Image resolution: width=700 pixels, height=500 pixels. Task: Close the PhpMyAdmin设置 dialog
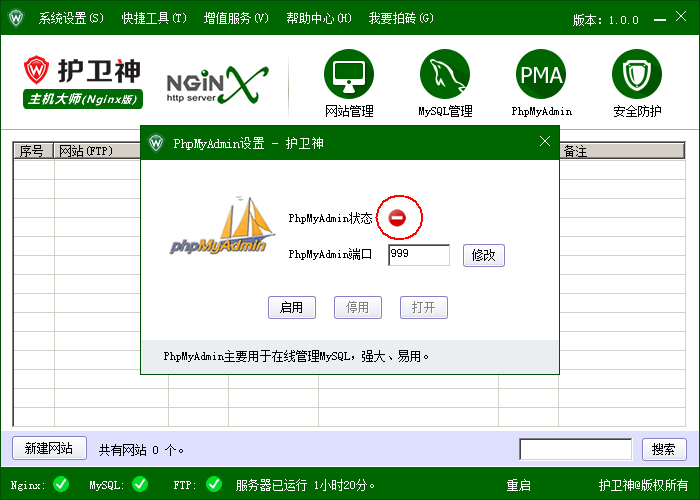coord(545,142)
